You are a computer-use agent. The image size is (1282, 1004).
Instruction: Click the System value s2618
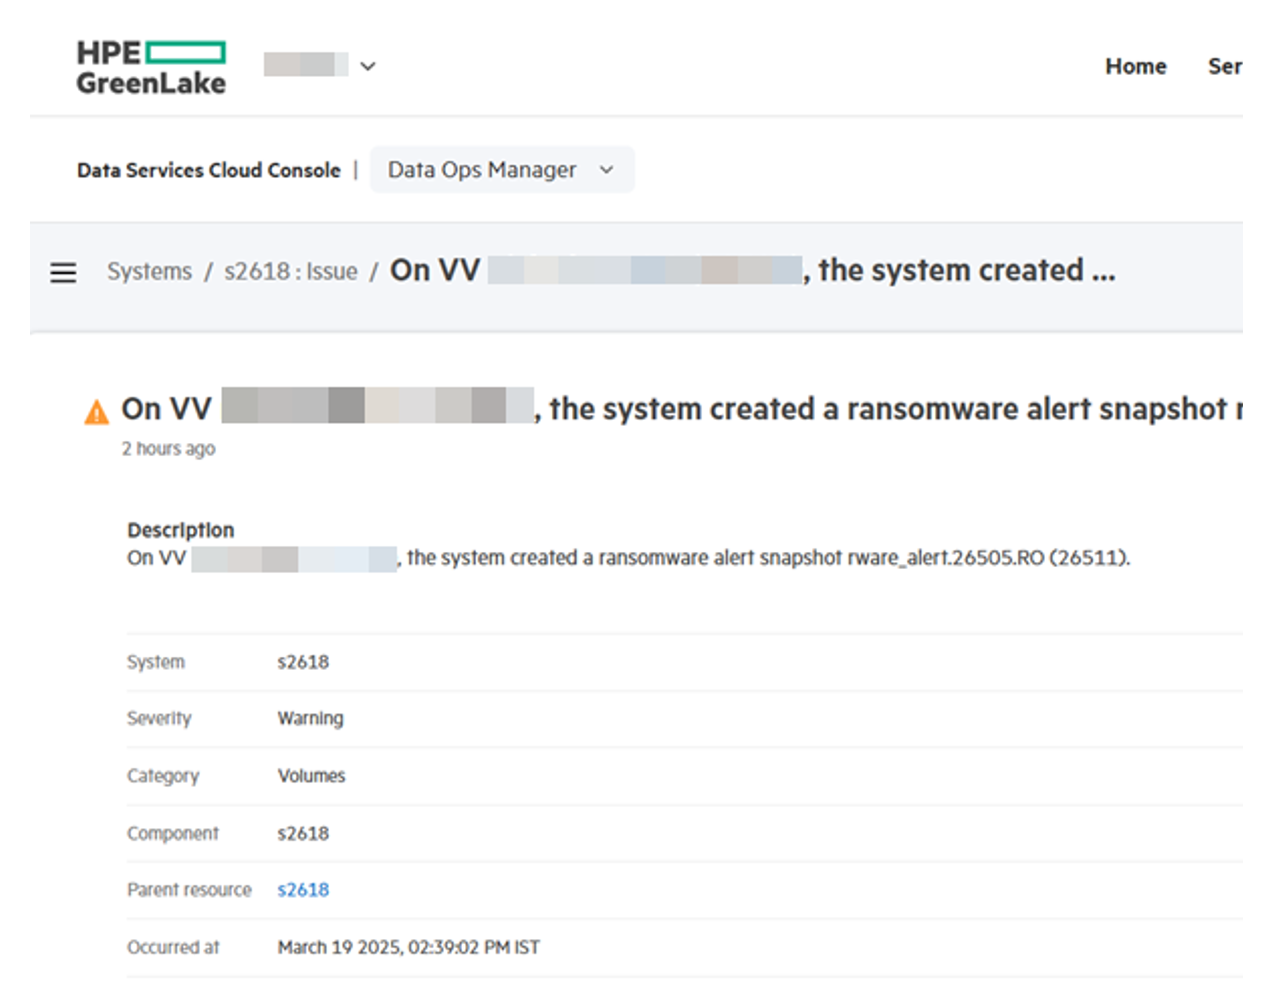point(303,662)
